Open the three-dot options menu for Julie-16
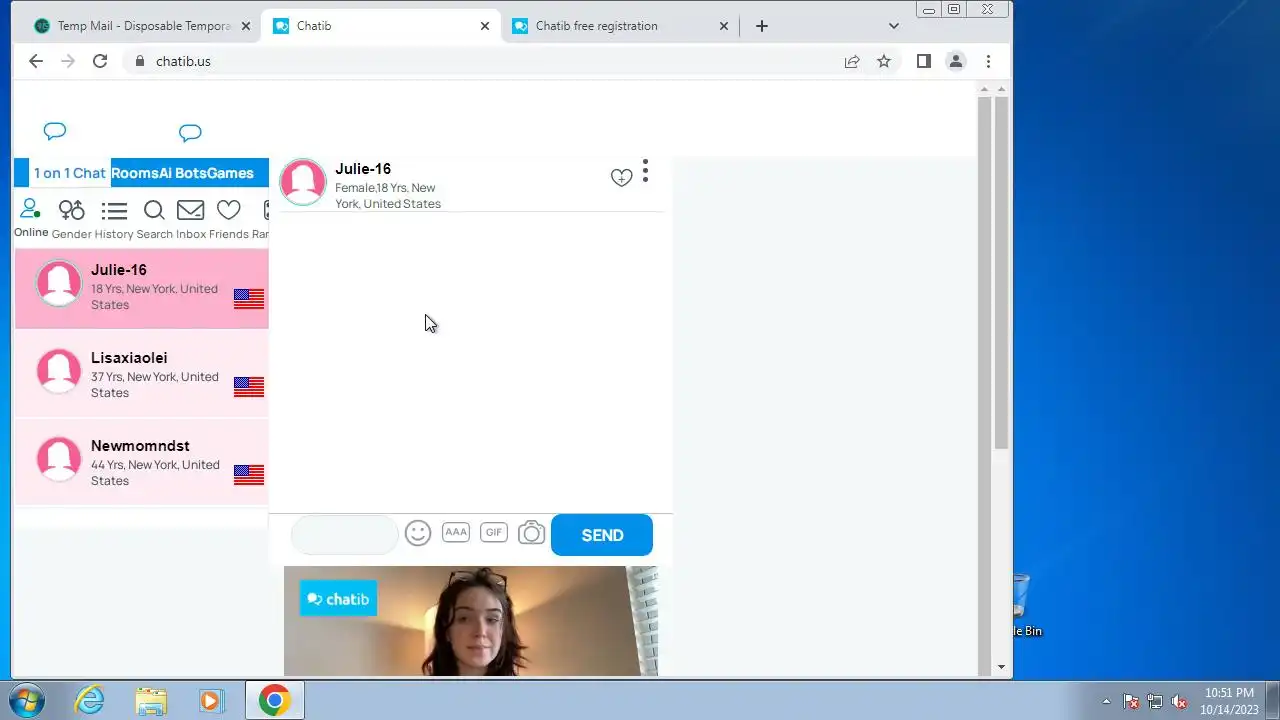Viewport: 1280px width, 720px height. (x=645, y=171)
